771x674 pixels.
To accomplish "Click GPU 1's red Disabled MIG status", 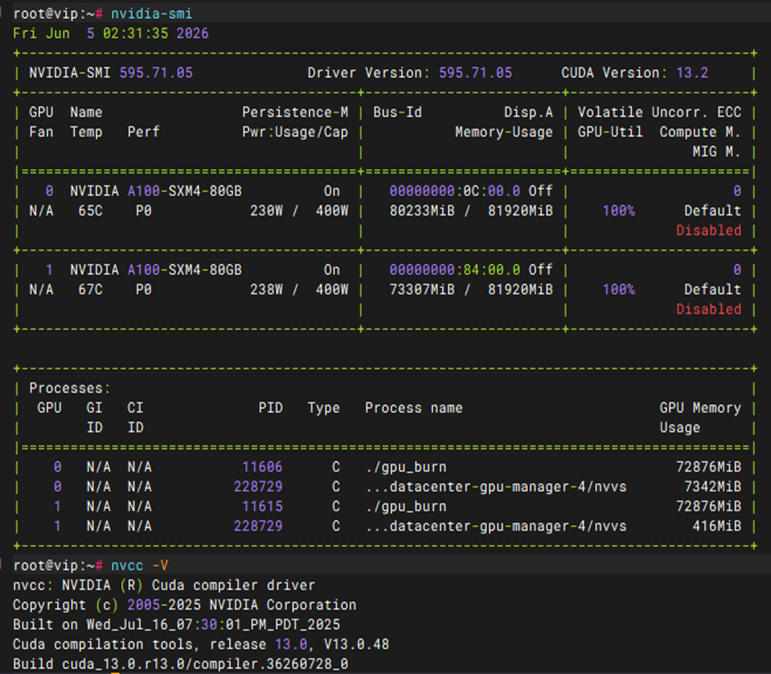I will tap(709, 309).
